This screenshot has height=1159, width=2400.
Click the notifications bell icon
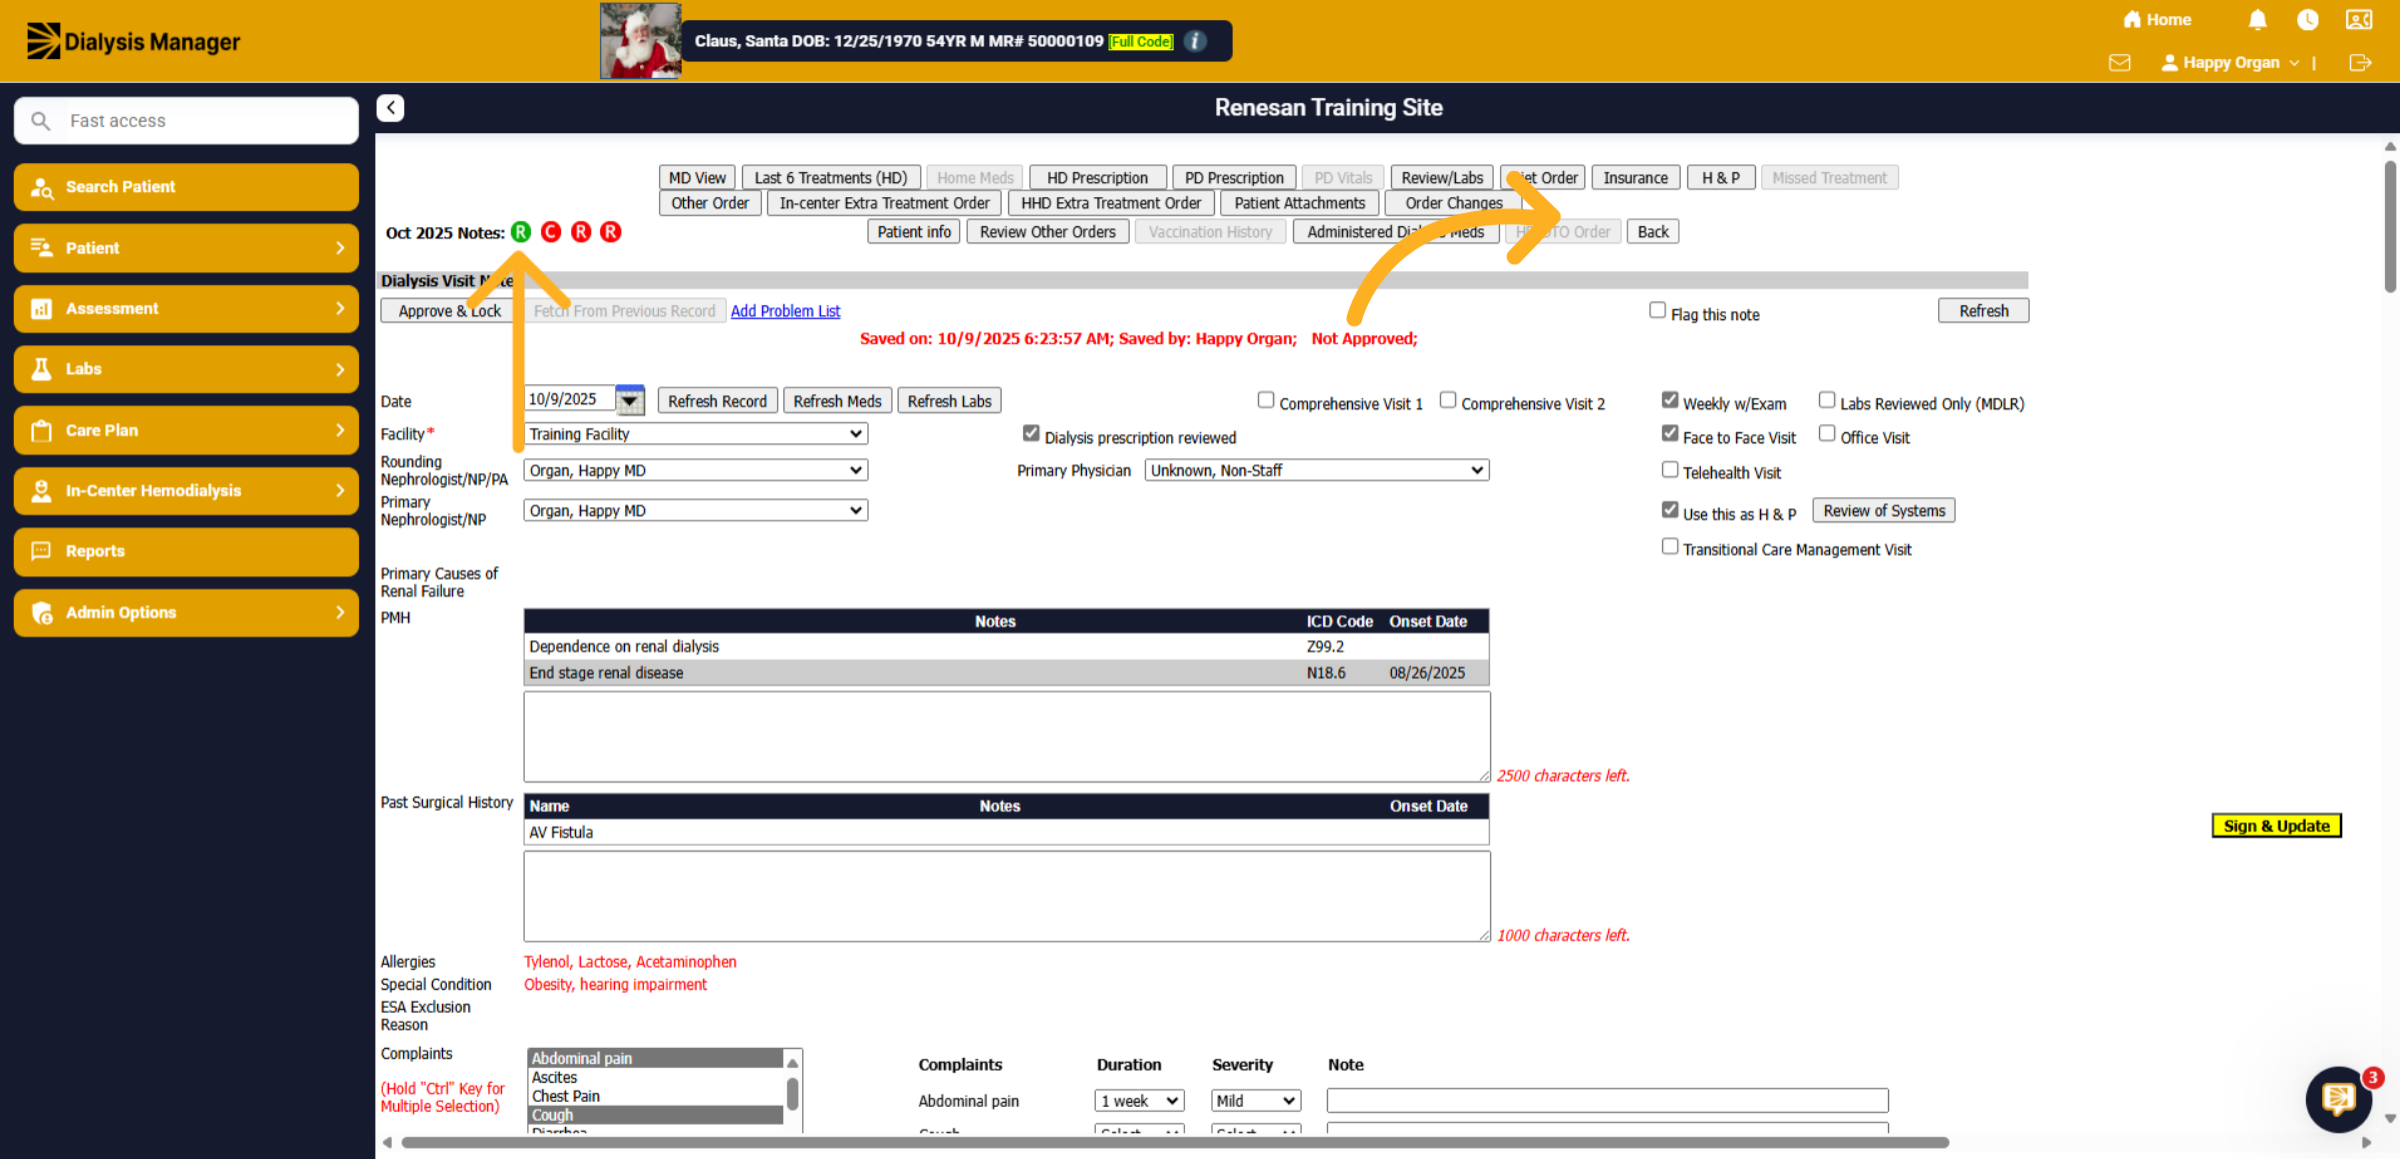point(2257,20)
